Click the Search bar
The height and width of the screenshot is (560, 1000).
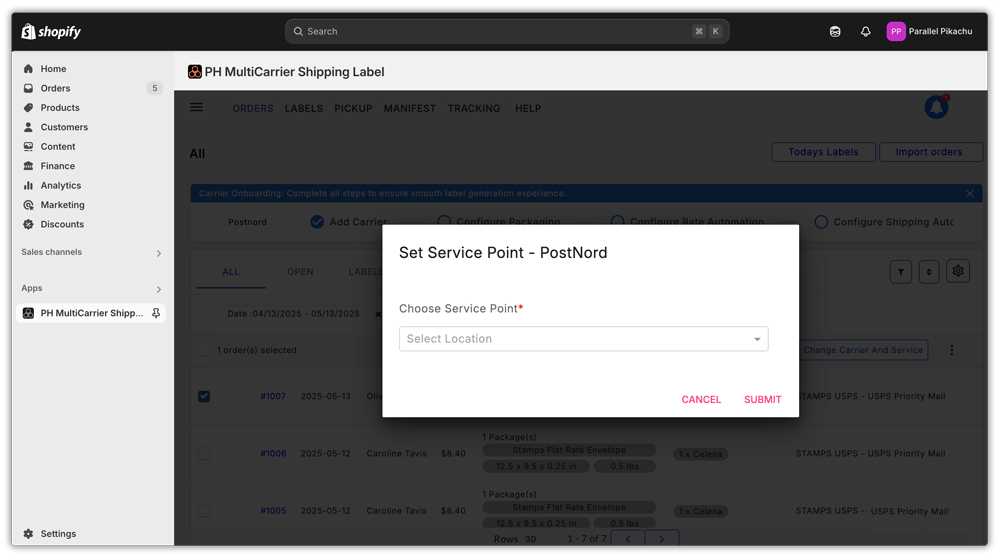(x=507, y=31)
